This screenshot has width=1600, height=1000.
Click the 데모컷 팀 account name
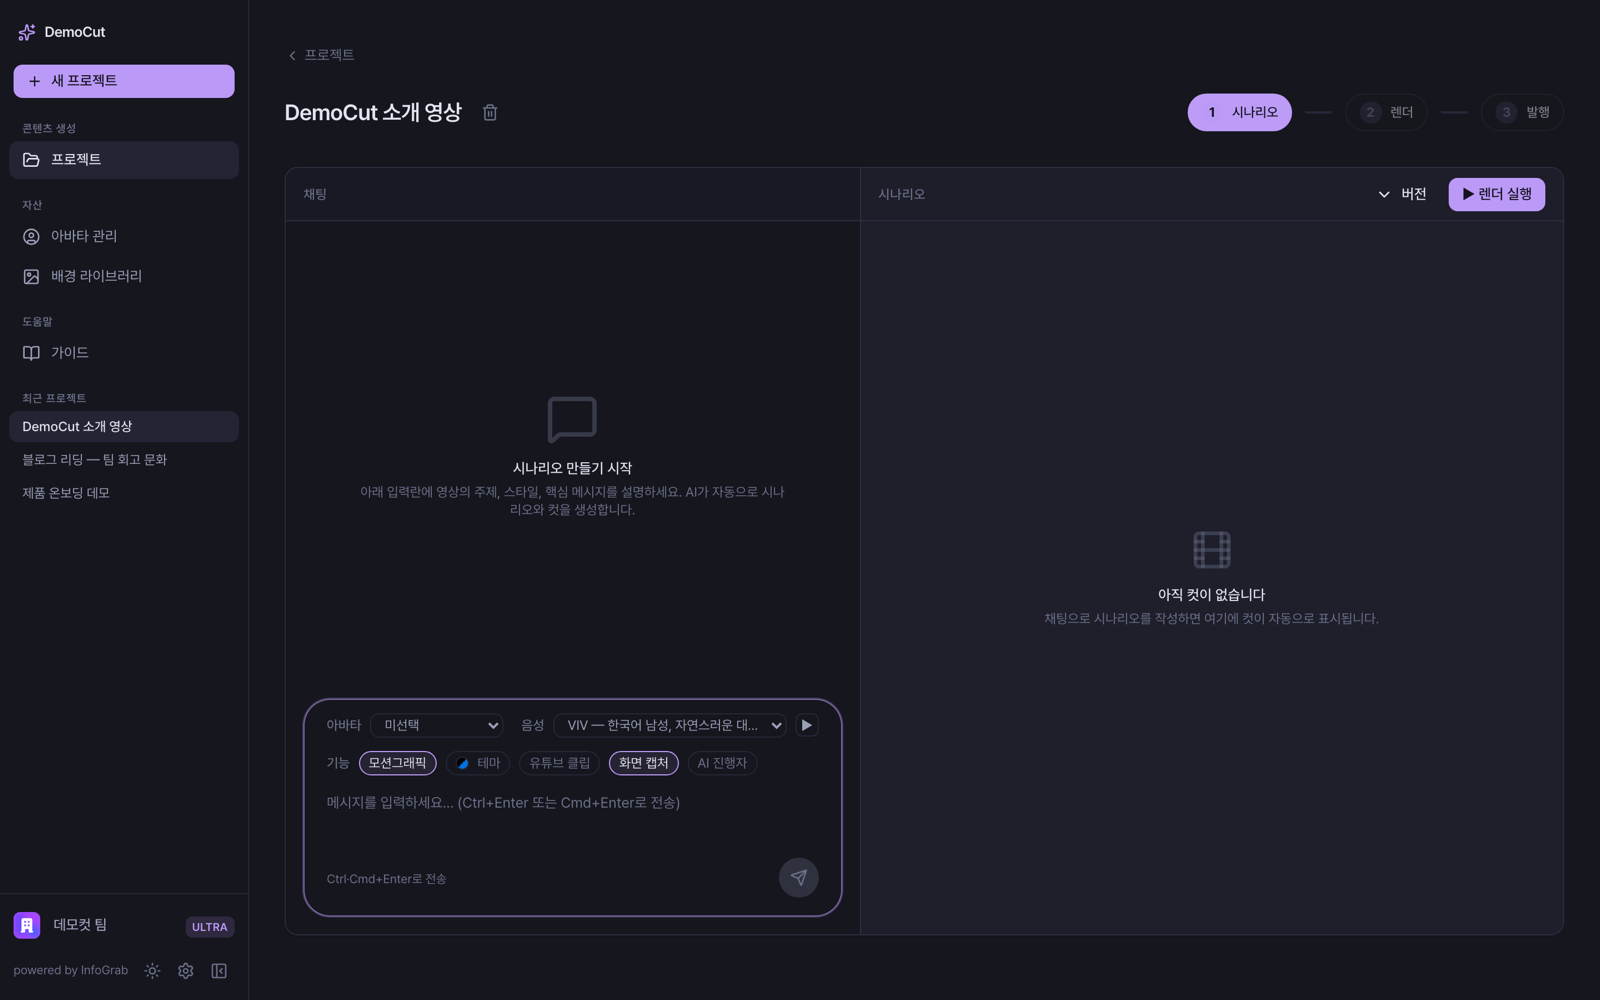(80, 926)
